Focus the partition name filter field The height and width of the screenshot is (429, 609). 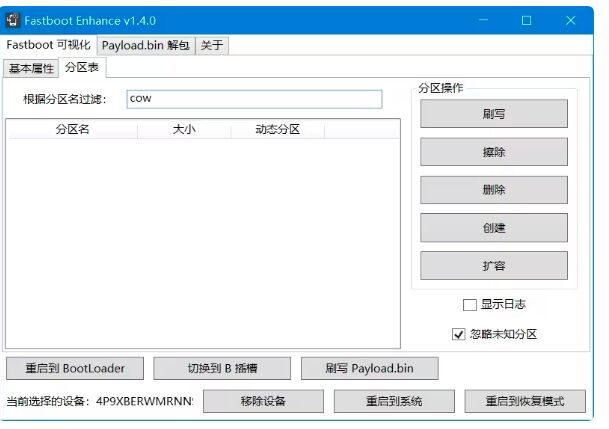pyautogui.click(x=254, y=99)
